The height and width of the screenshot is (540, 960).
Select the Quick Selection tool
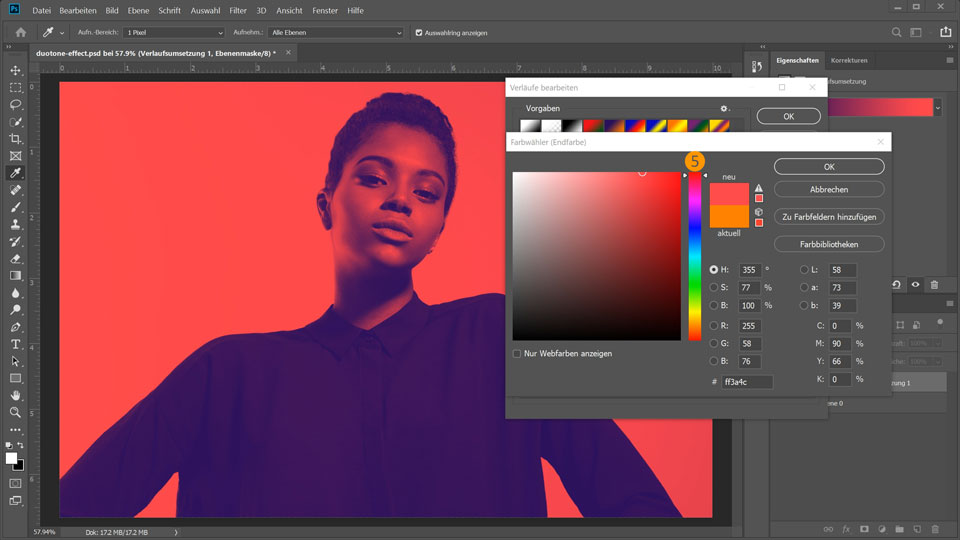click(16, 122)
